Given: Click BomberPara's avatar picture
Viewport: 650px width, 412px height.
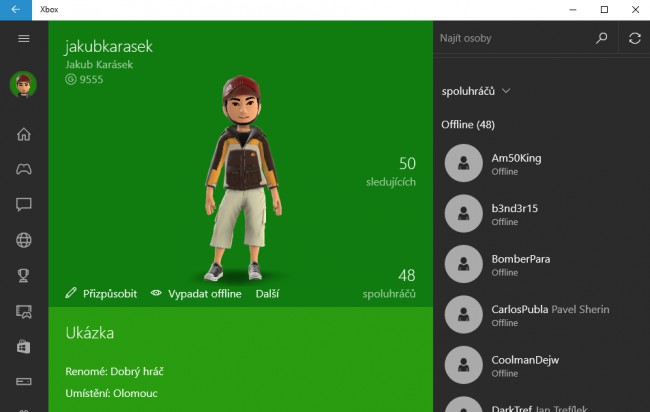Looking at the screenshot, I should (x=463, y=264).
